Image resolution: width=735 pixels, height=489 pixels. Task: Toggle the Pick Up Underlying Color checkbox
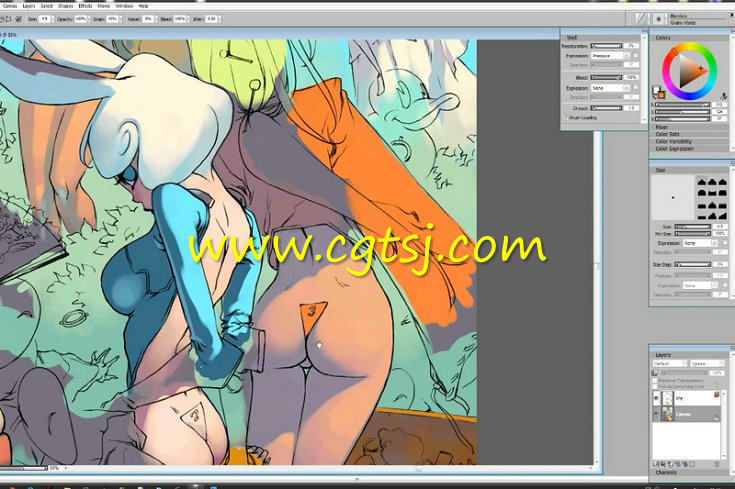click(x=655, y=386)
